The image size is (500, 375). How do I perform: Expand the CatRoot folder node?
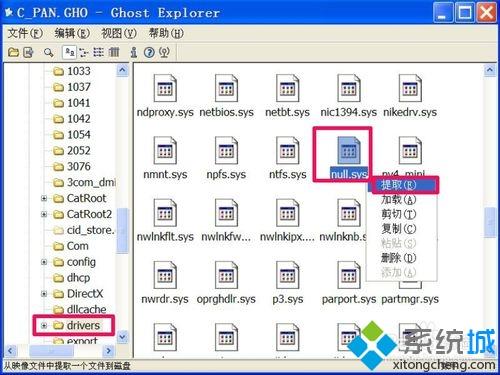click(x=44, y=198)
